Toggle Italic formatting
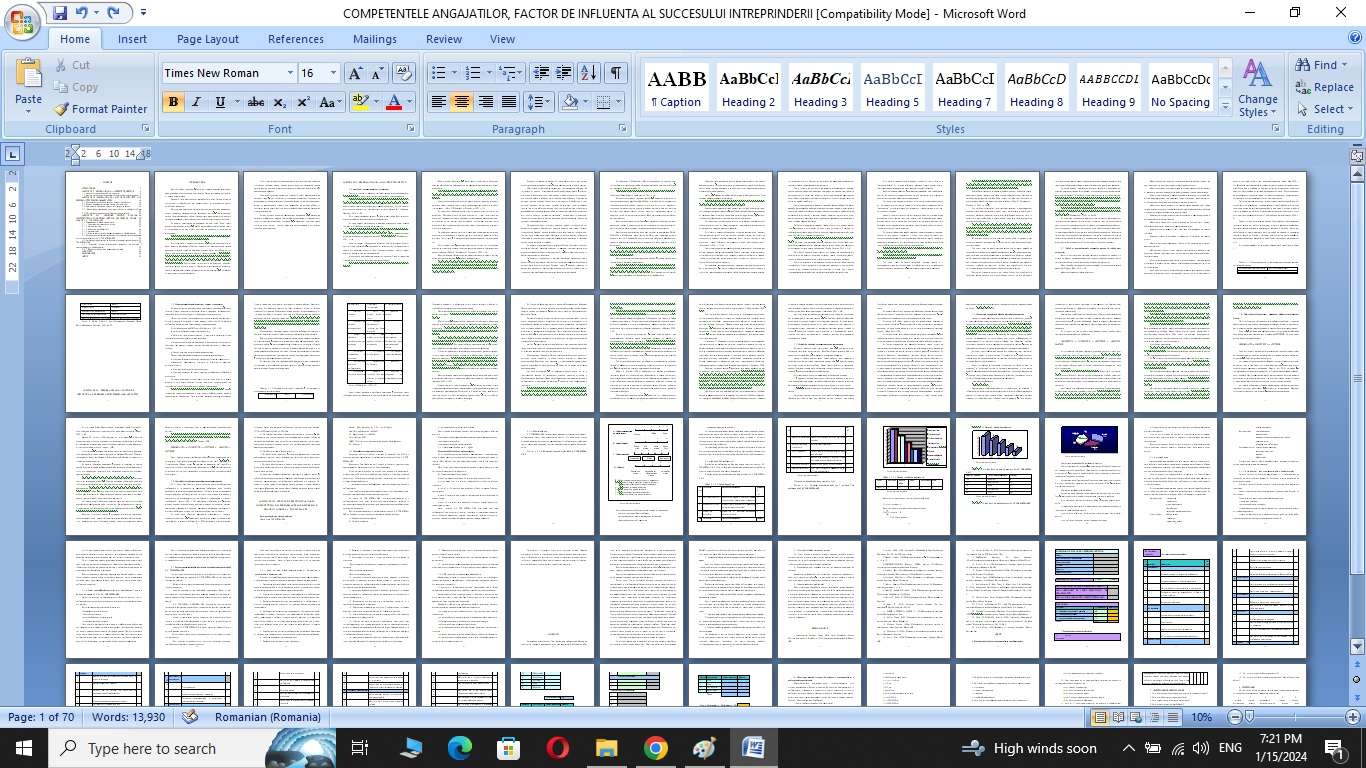Image resolution: width=1366 pixels, height=768 pixels. (x=197, y=102)
